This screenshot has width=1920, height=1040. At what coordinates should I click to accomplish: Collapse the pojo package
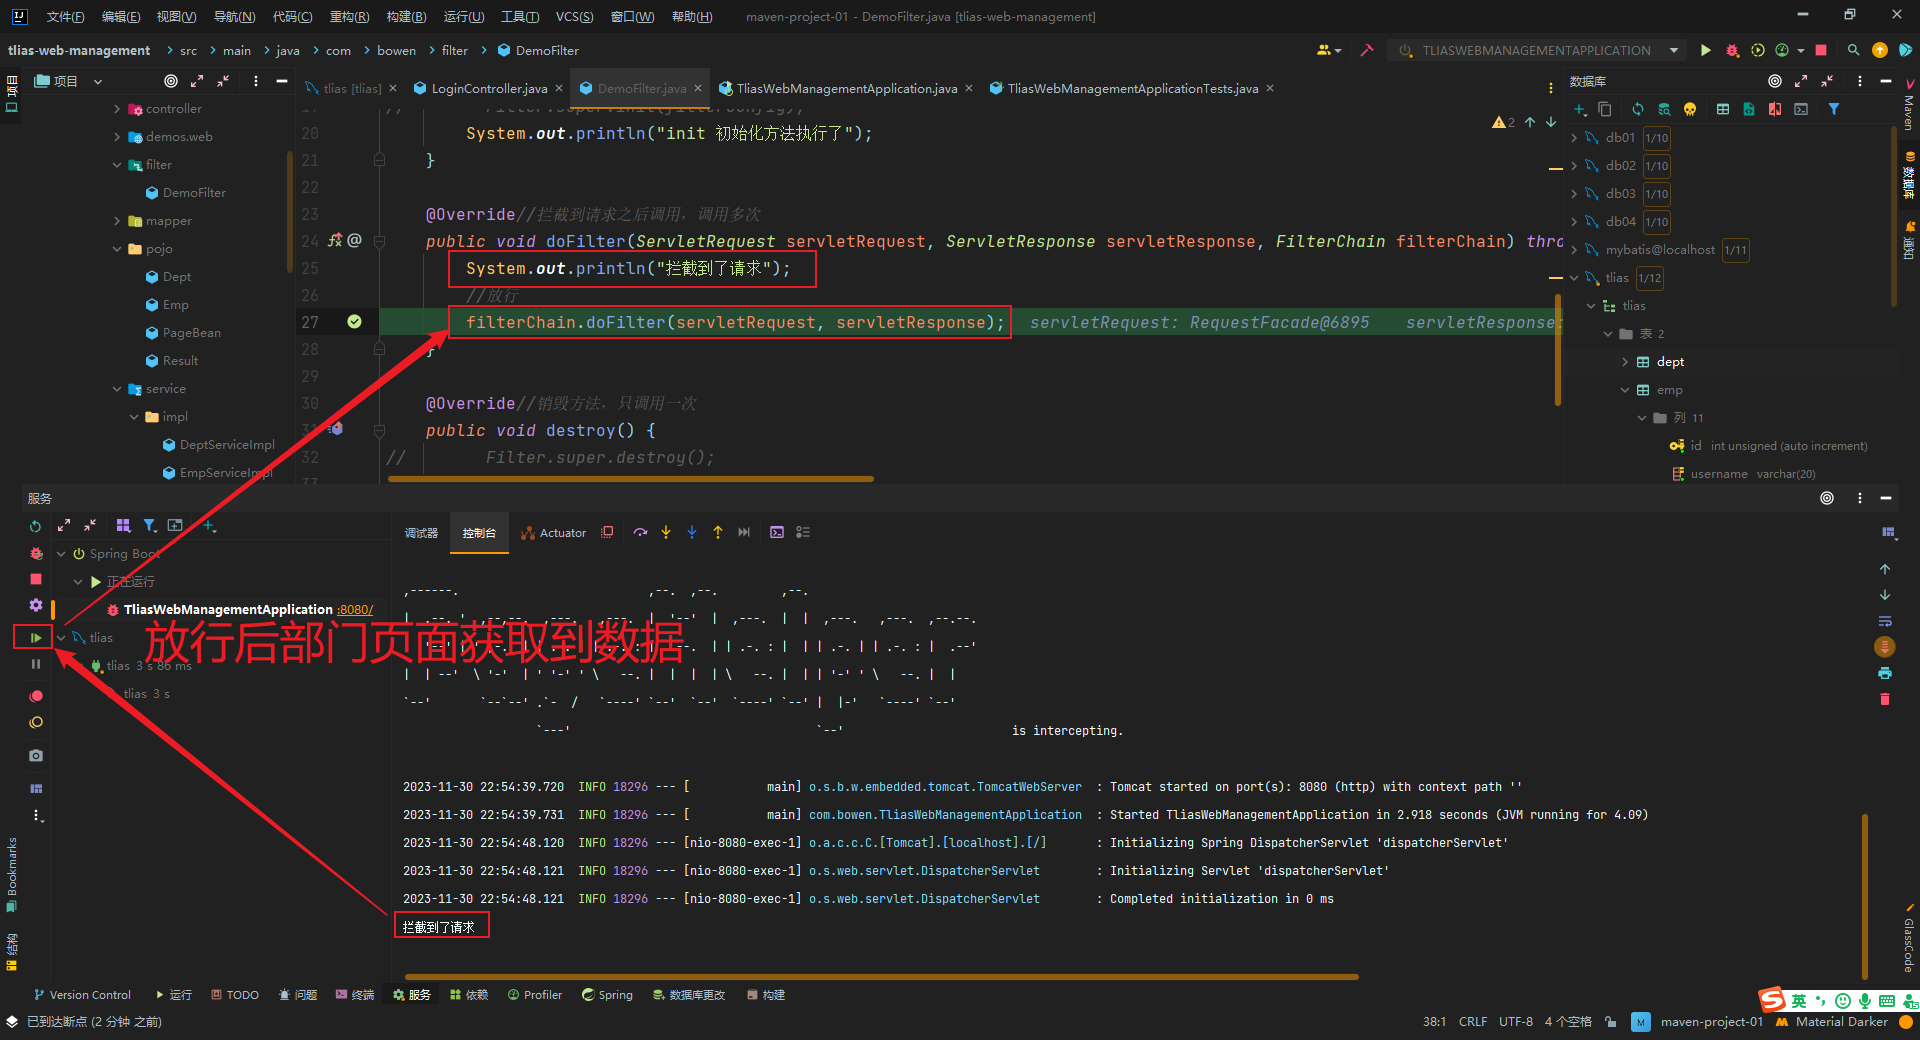[117, 249]
